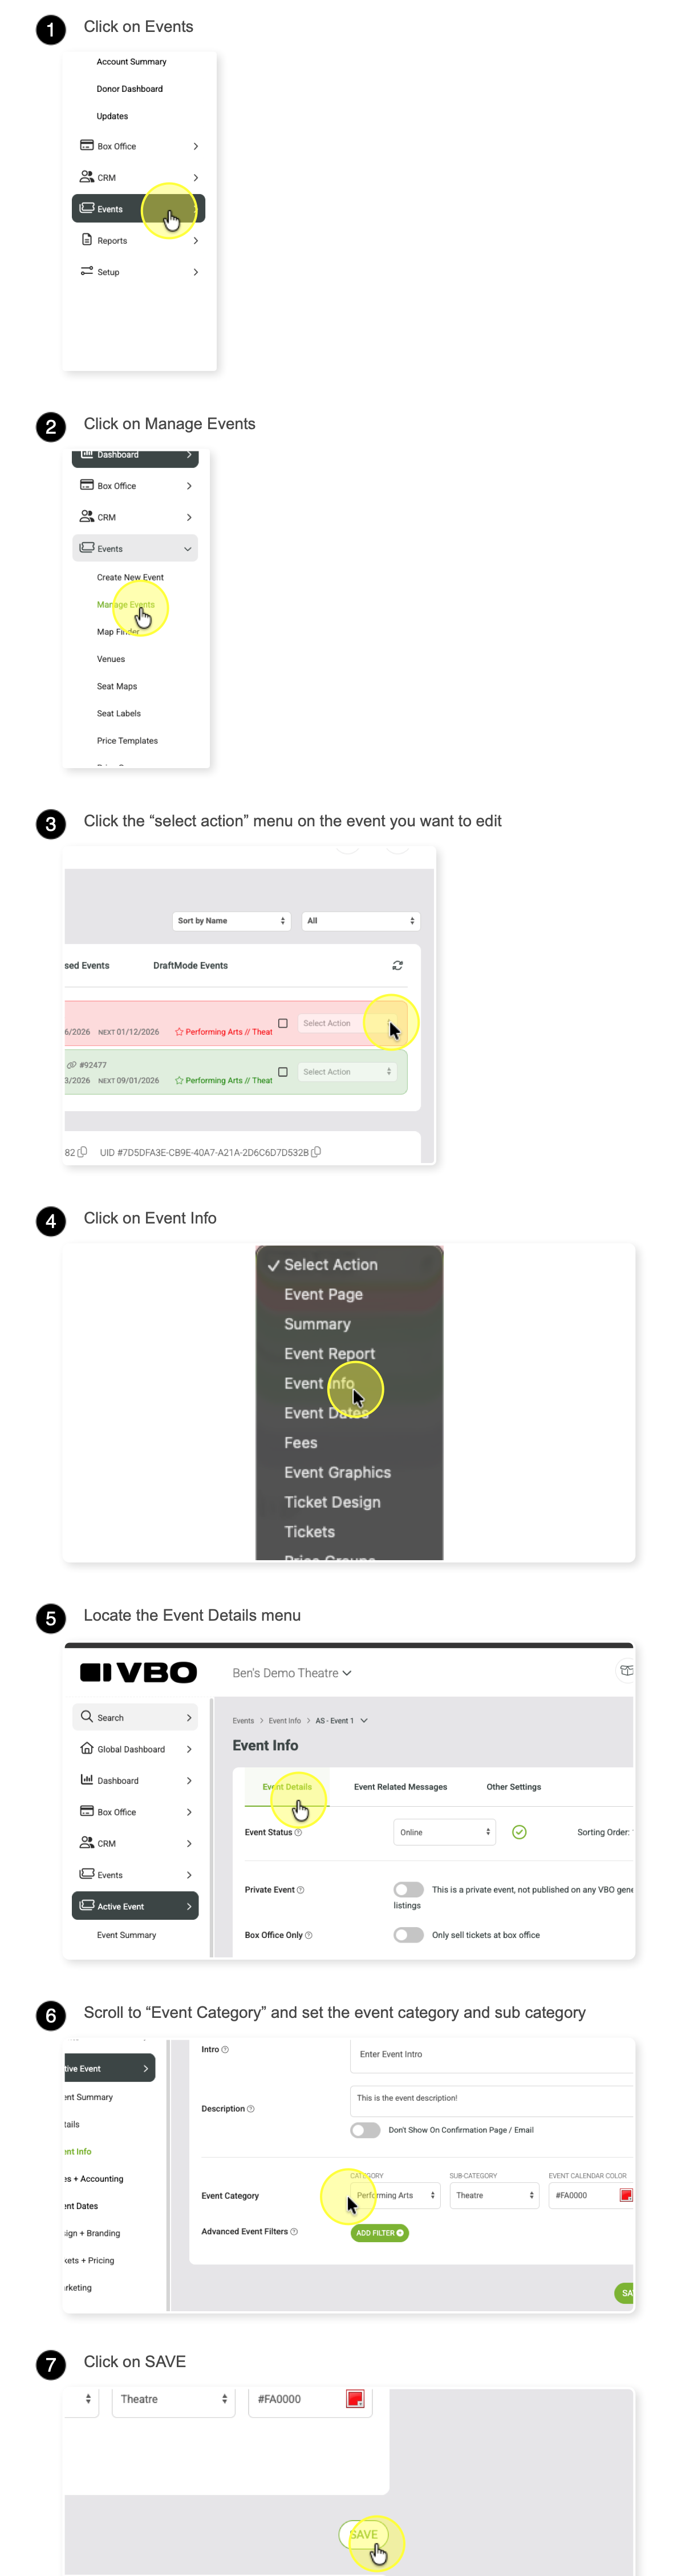This screenshot has width=698, height=2576.
Task: Click red swatch under Event Calendar Color label
Action: point(626,2195)
